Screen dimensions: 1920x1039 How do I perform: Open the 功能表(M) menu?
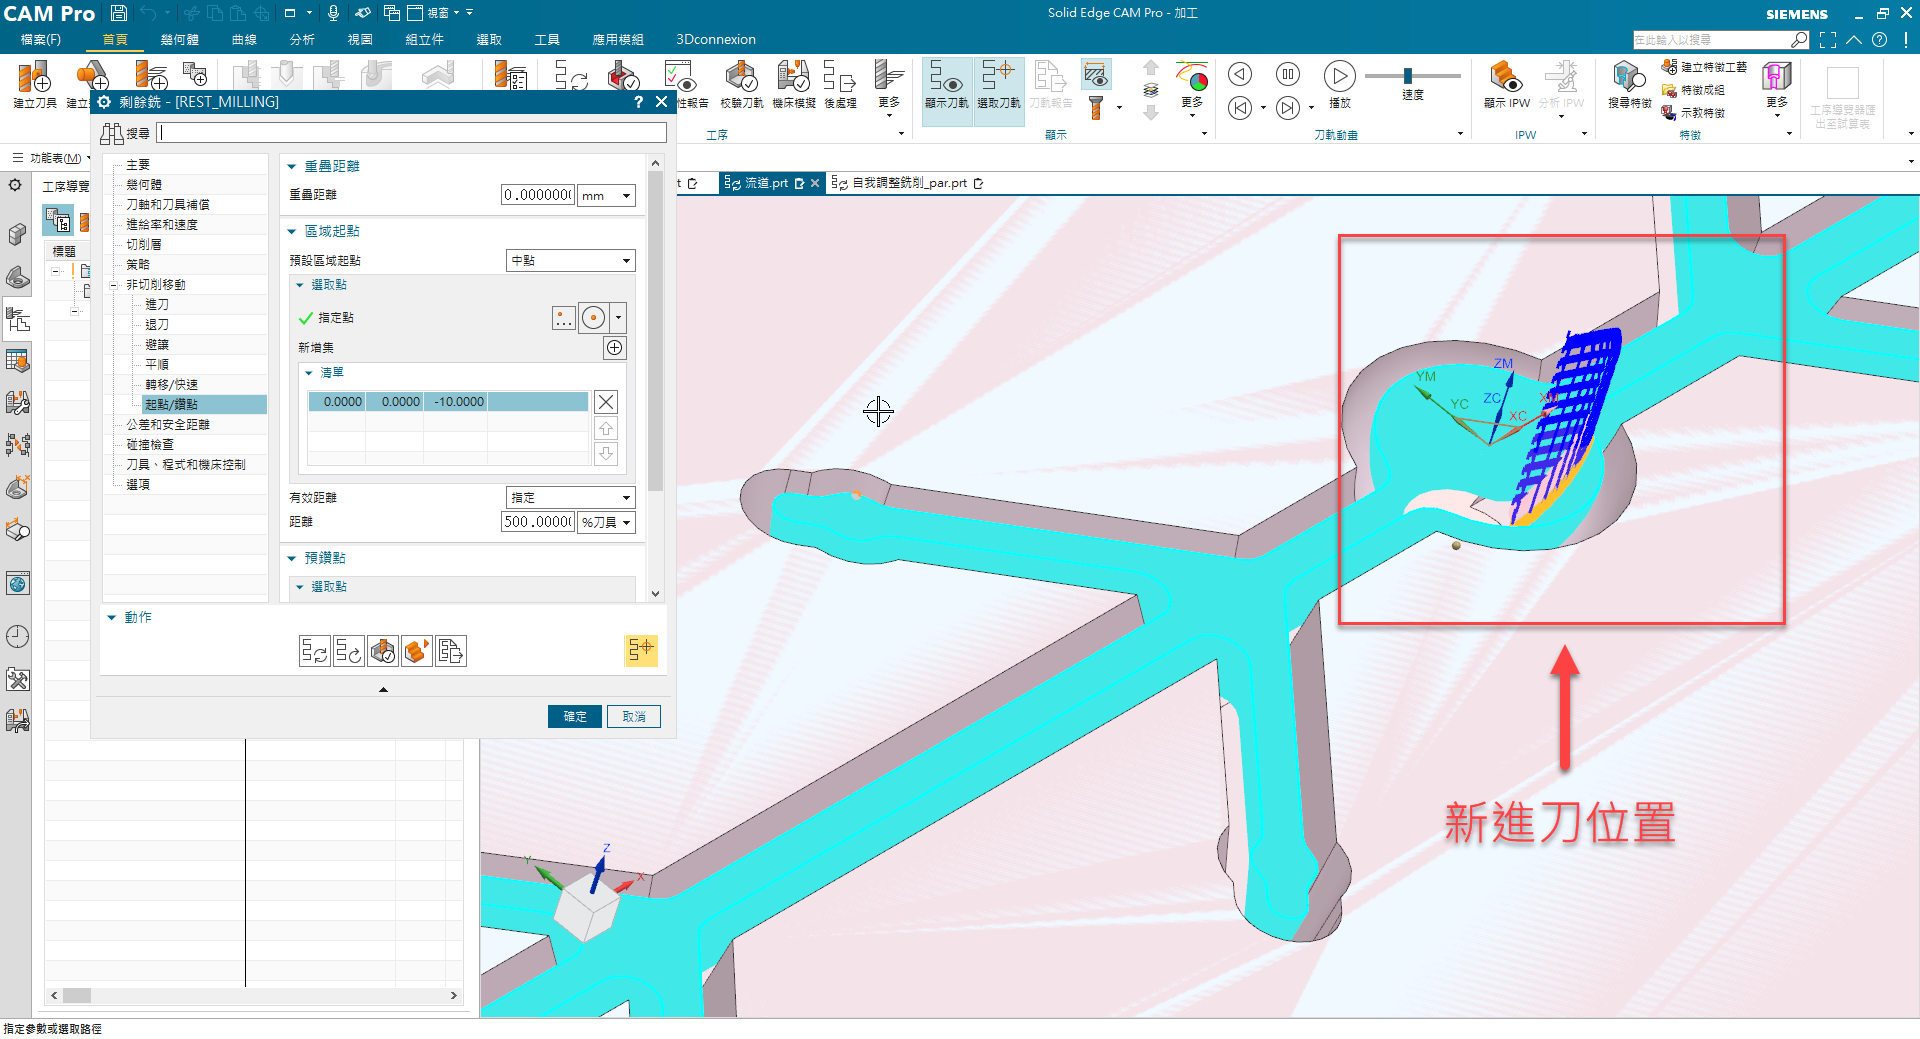pyautogui.click(x=50, y=159)
